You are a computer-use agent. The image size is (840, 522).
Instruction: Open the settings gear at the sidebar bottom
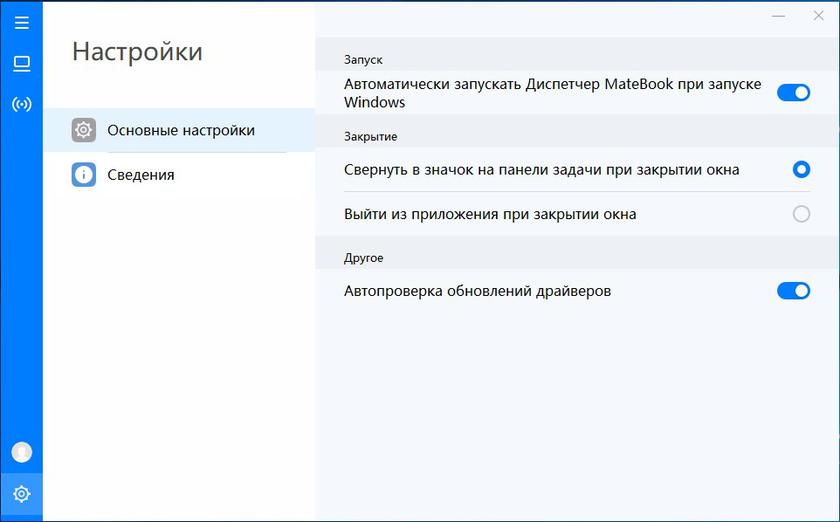coord(21,494)
